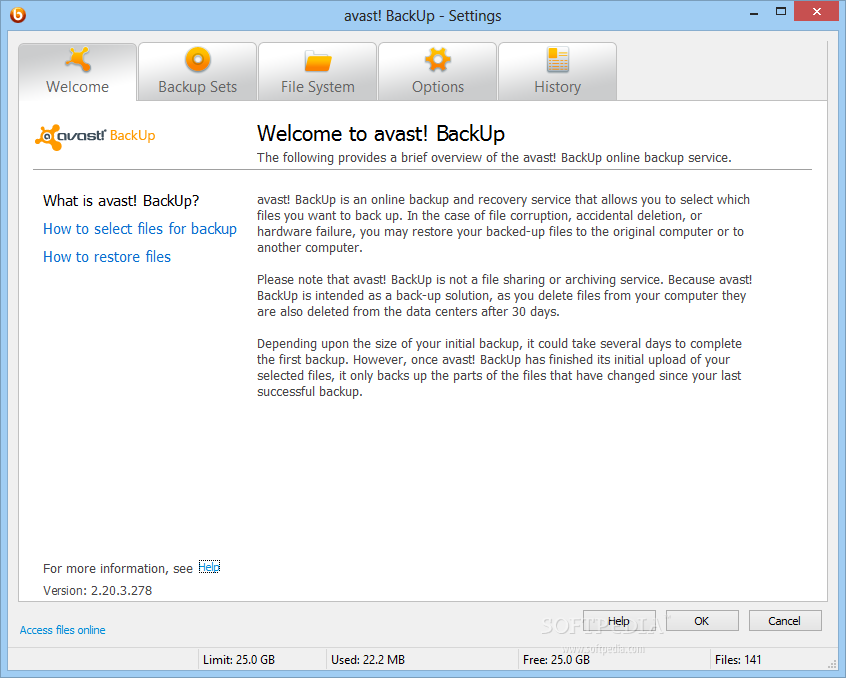Click the orange gear Options icon

[x=438, y=59]
